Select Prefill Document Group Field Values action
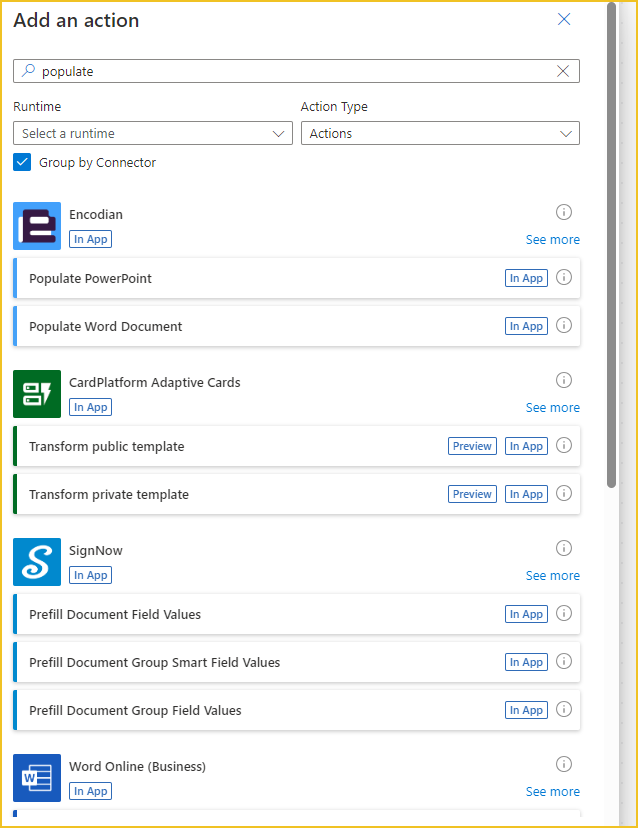The width and height of the screenshot is (638, 828). 296,710
